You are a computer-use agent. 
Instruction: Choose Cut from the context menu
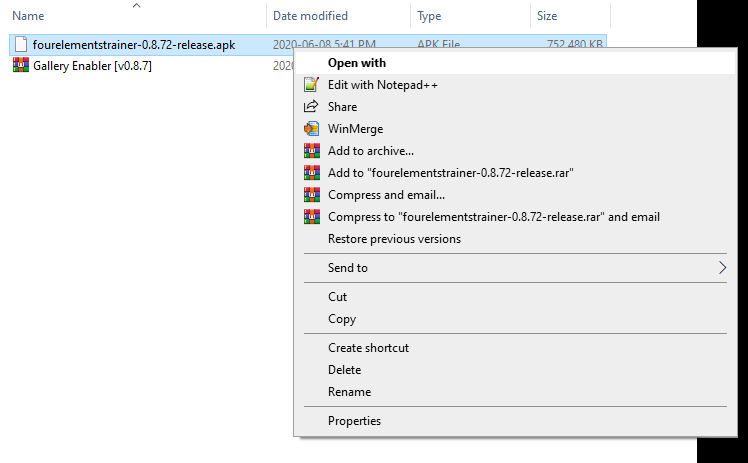338,297
